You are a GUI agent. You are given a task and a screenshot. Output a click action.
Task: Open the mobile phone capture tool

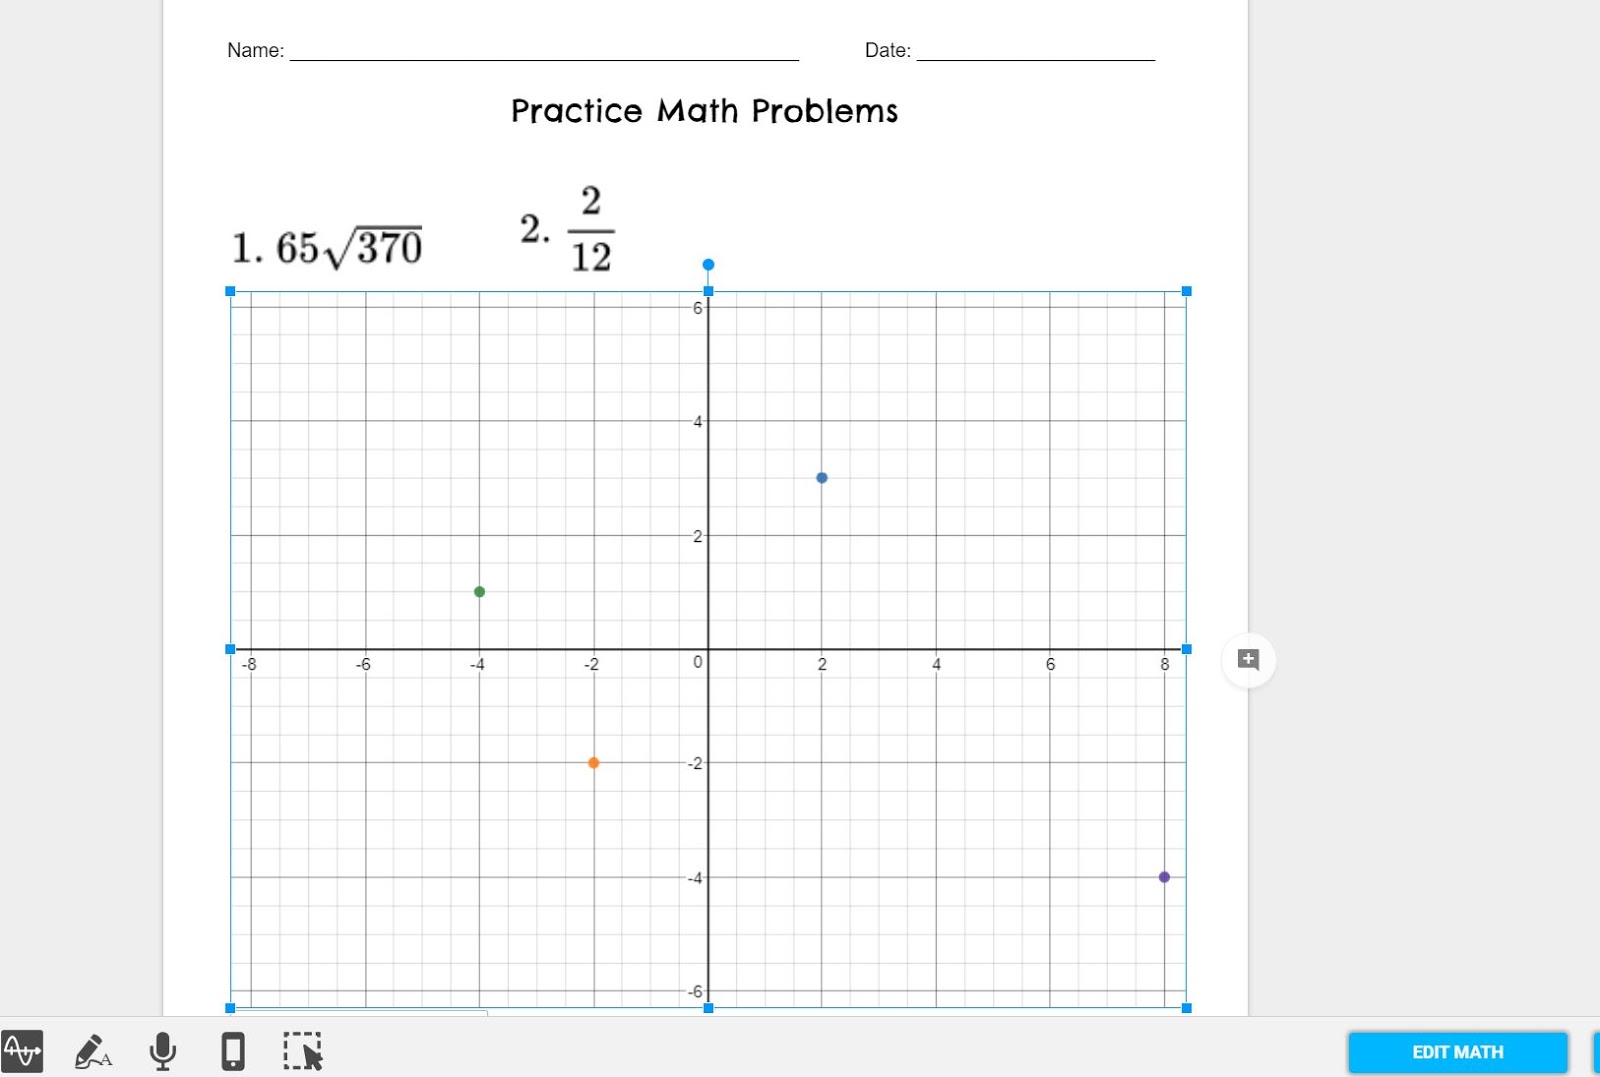pyautogui.click(x=232, y=1051)
